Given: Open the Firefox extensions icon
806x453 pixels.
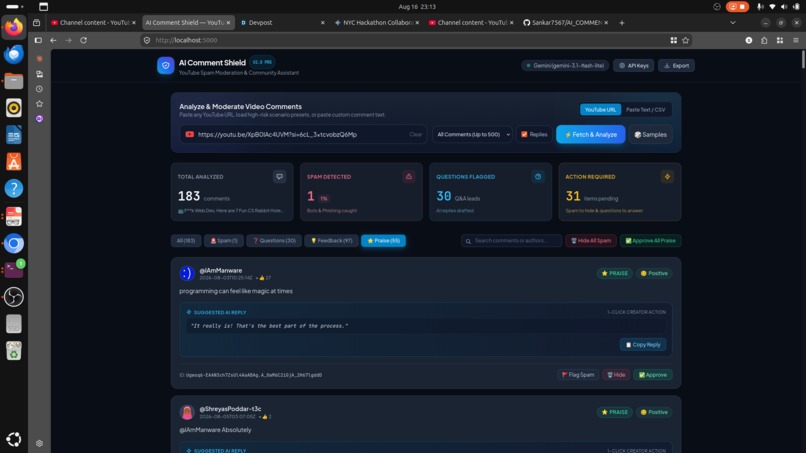Looking at the screenshot, I should pos(764,40).
